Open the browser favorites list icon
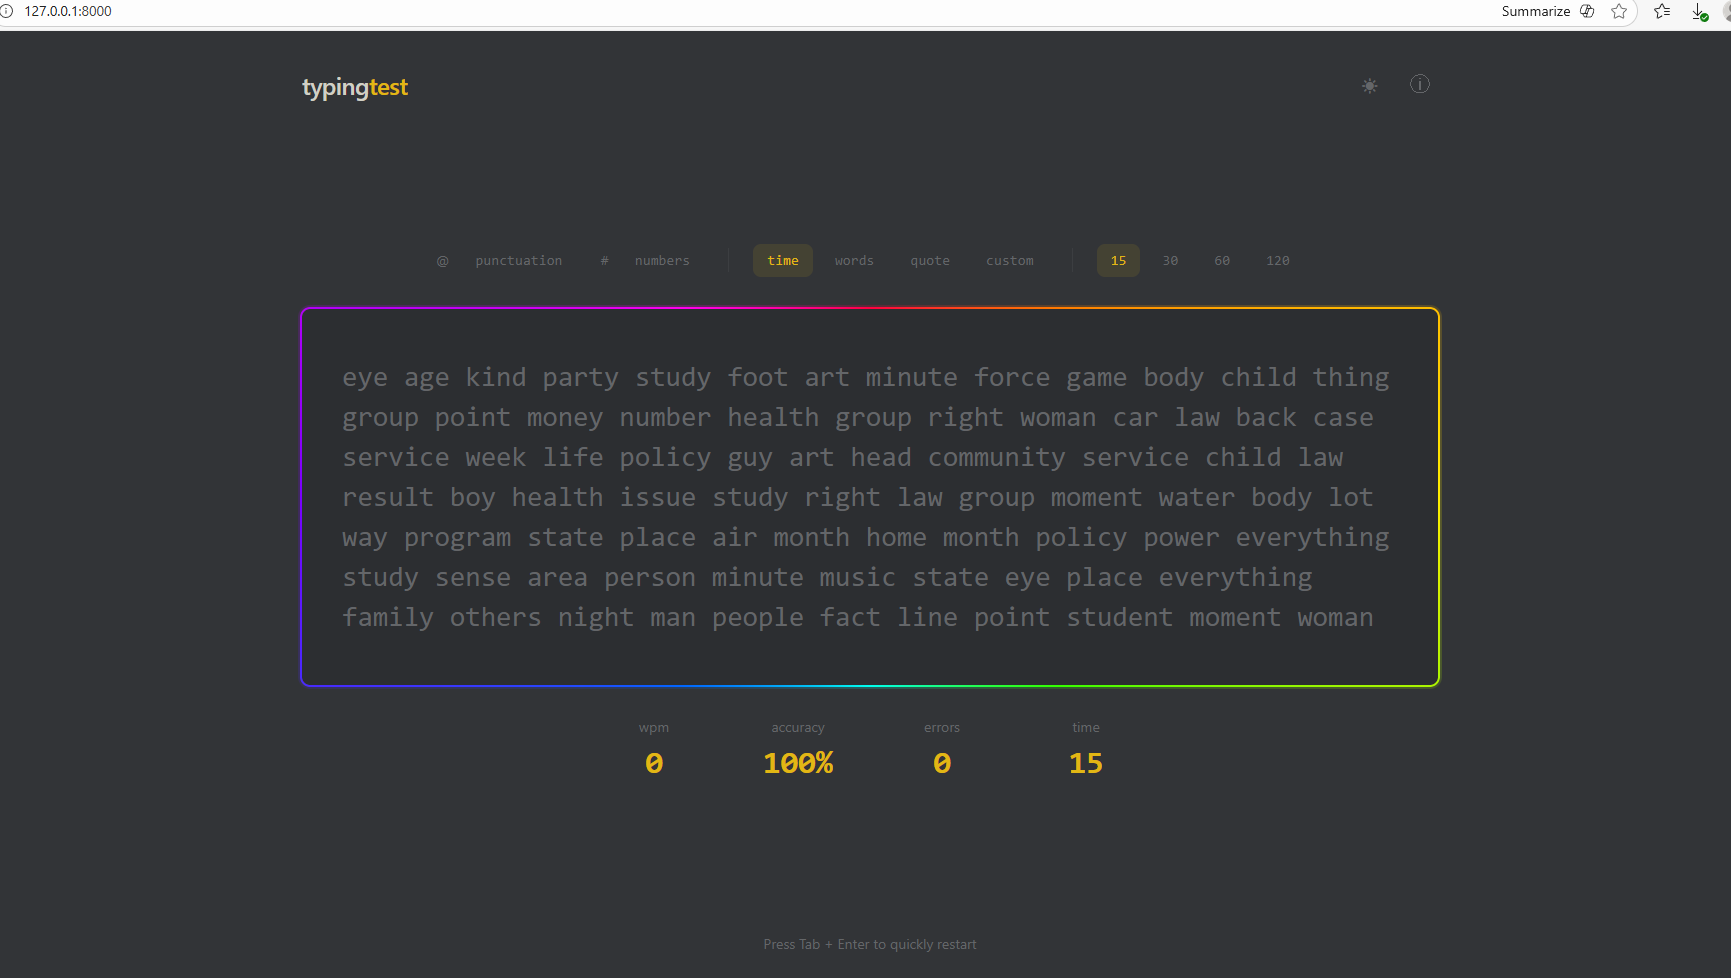The height and width of the screenshot is (978, 1731). (x=1662, y=12)
